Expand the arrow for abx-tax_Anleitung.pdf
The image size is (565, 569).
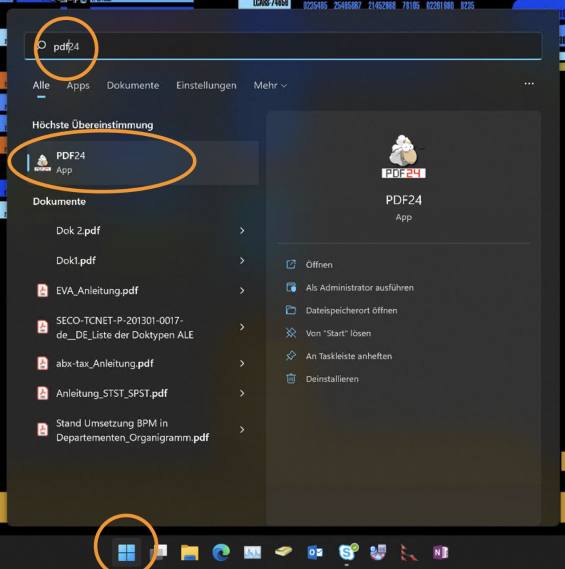(242, 363)
